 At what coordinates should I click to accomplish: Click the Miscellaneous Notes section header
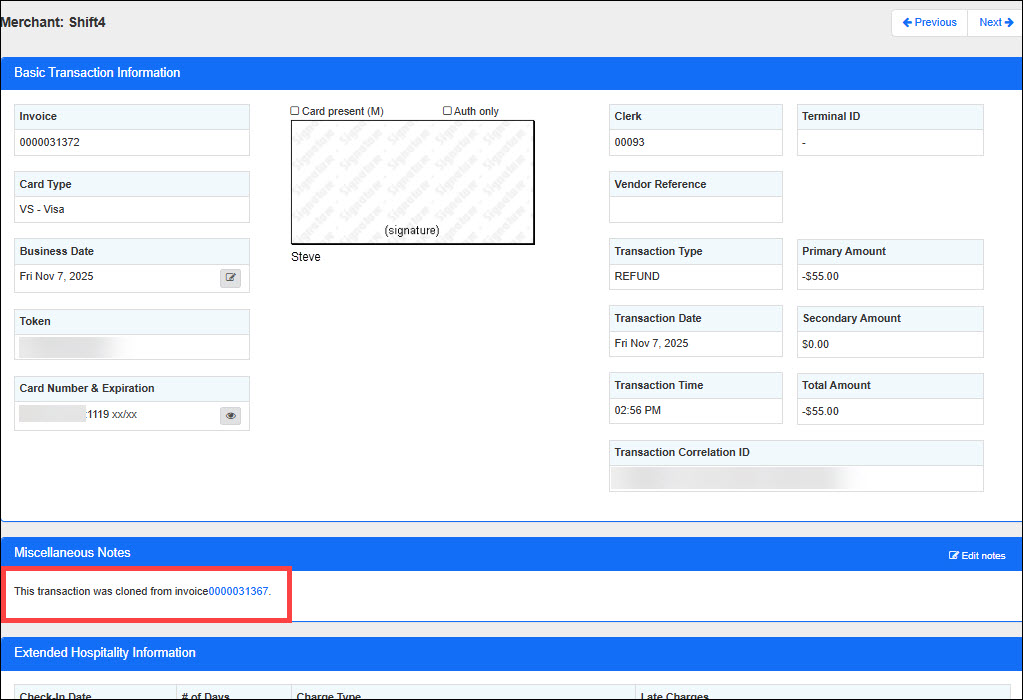(72, 553)
